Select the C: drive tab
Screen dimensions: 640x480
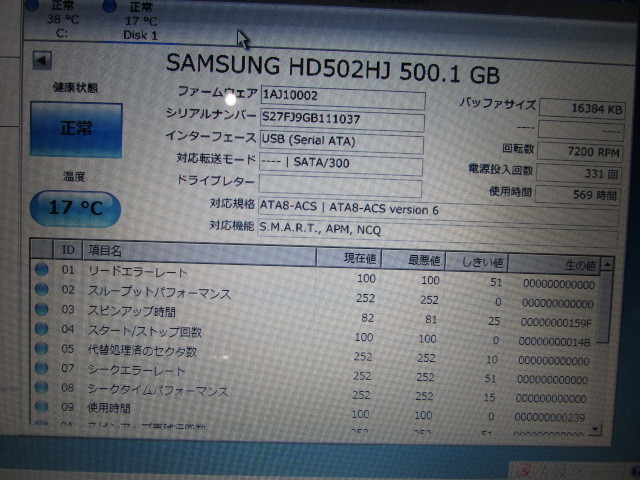[x=62, y=20]
